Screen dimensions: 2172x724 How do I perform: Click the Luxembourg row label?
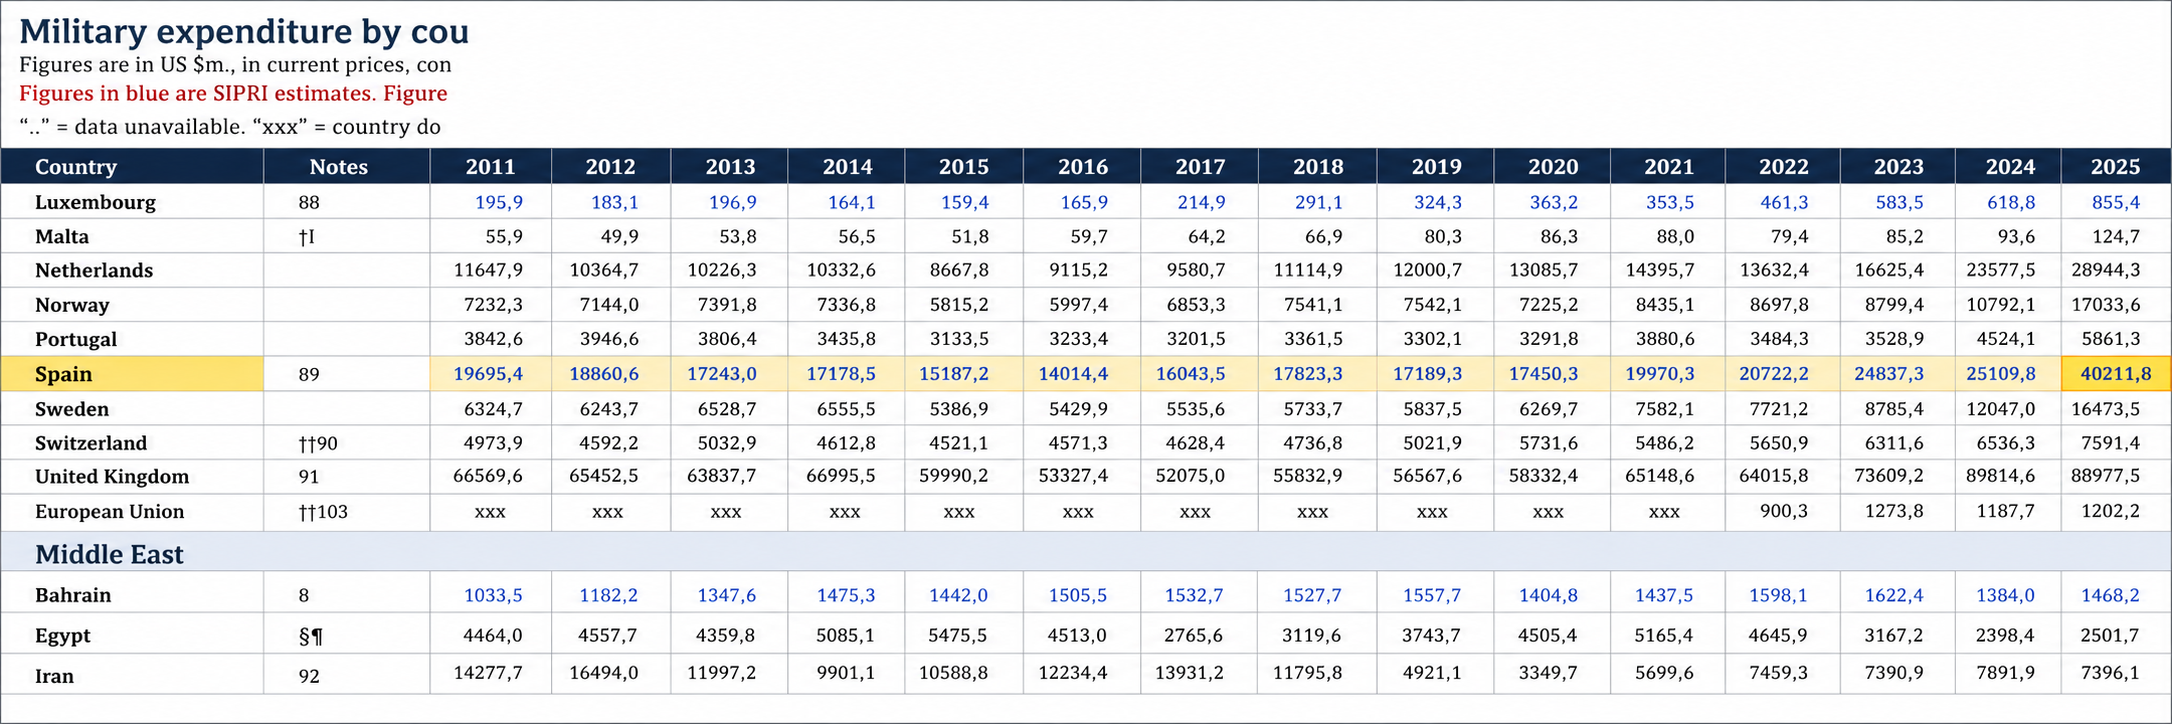click(x=95, y=202)
